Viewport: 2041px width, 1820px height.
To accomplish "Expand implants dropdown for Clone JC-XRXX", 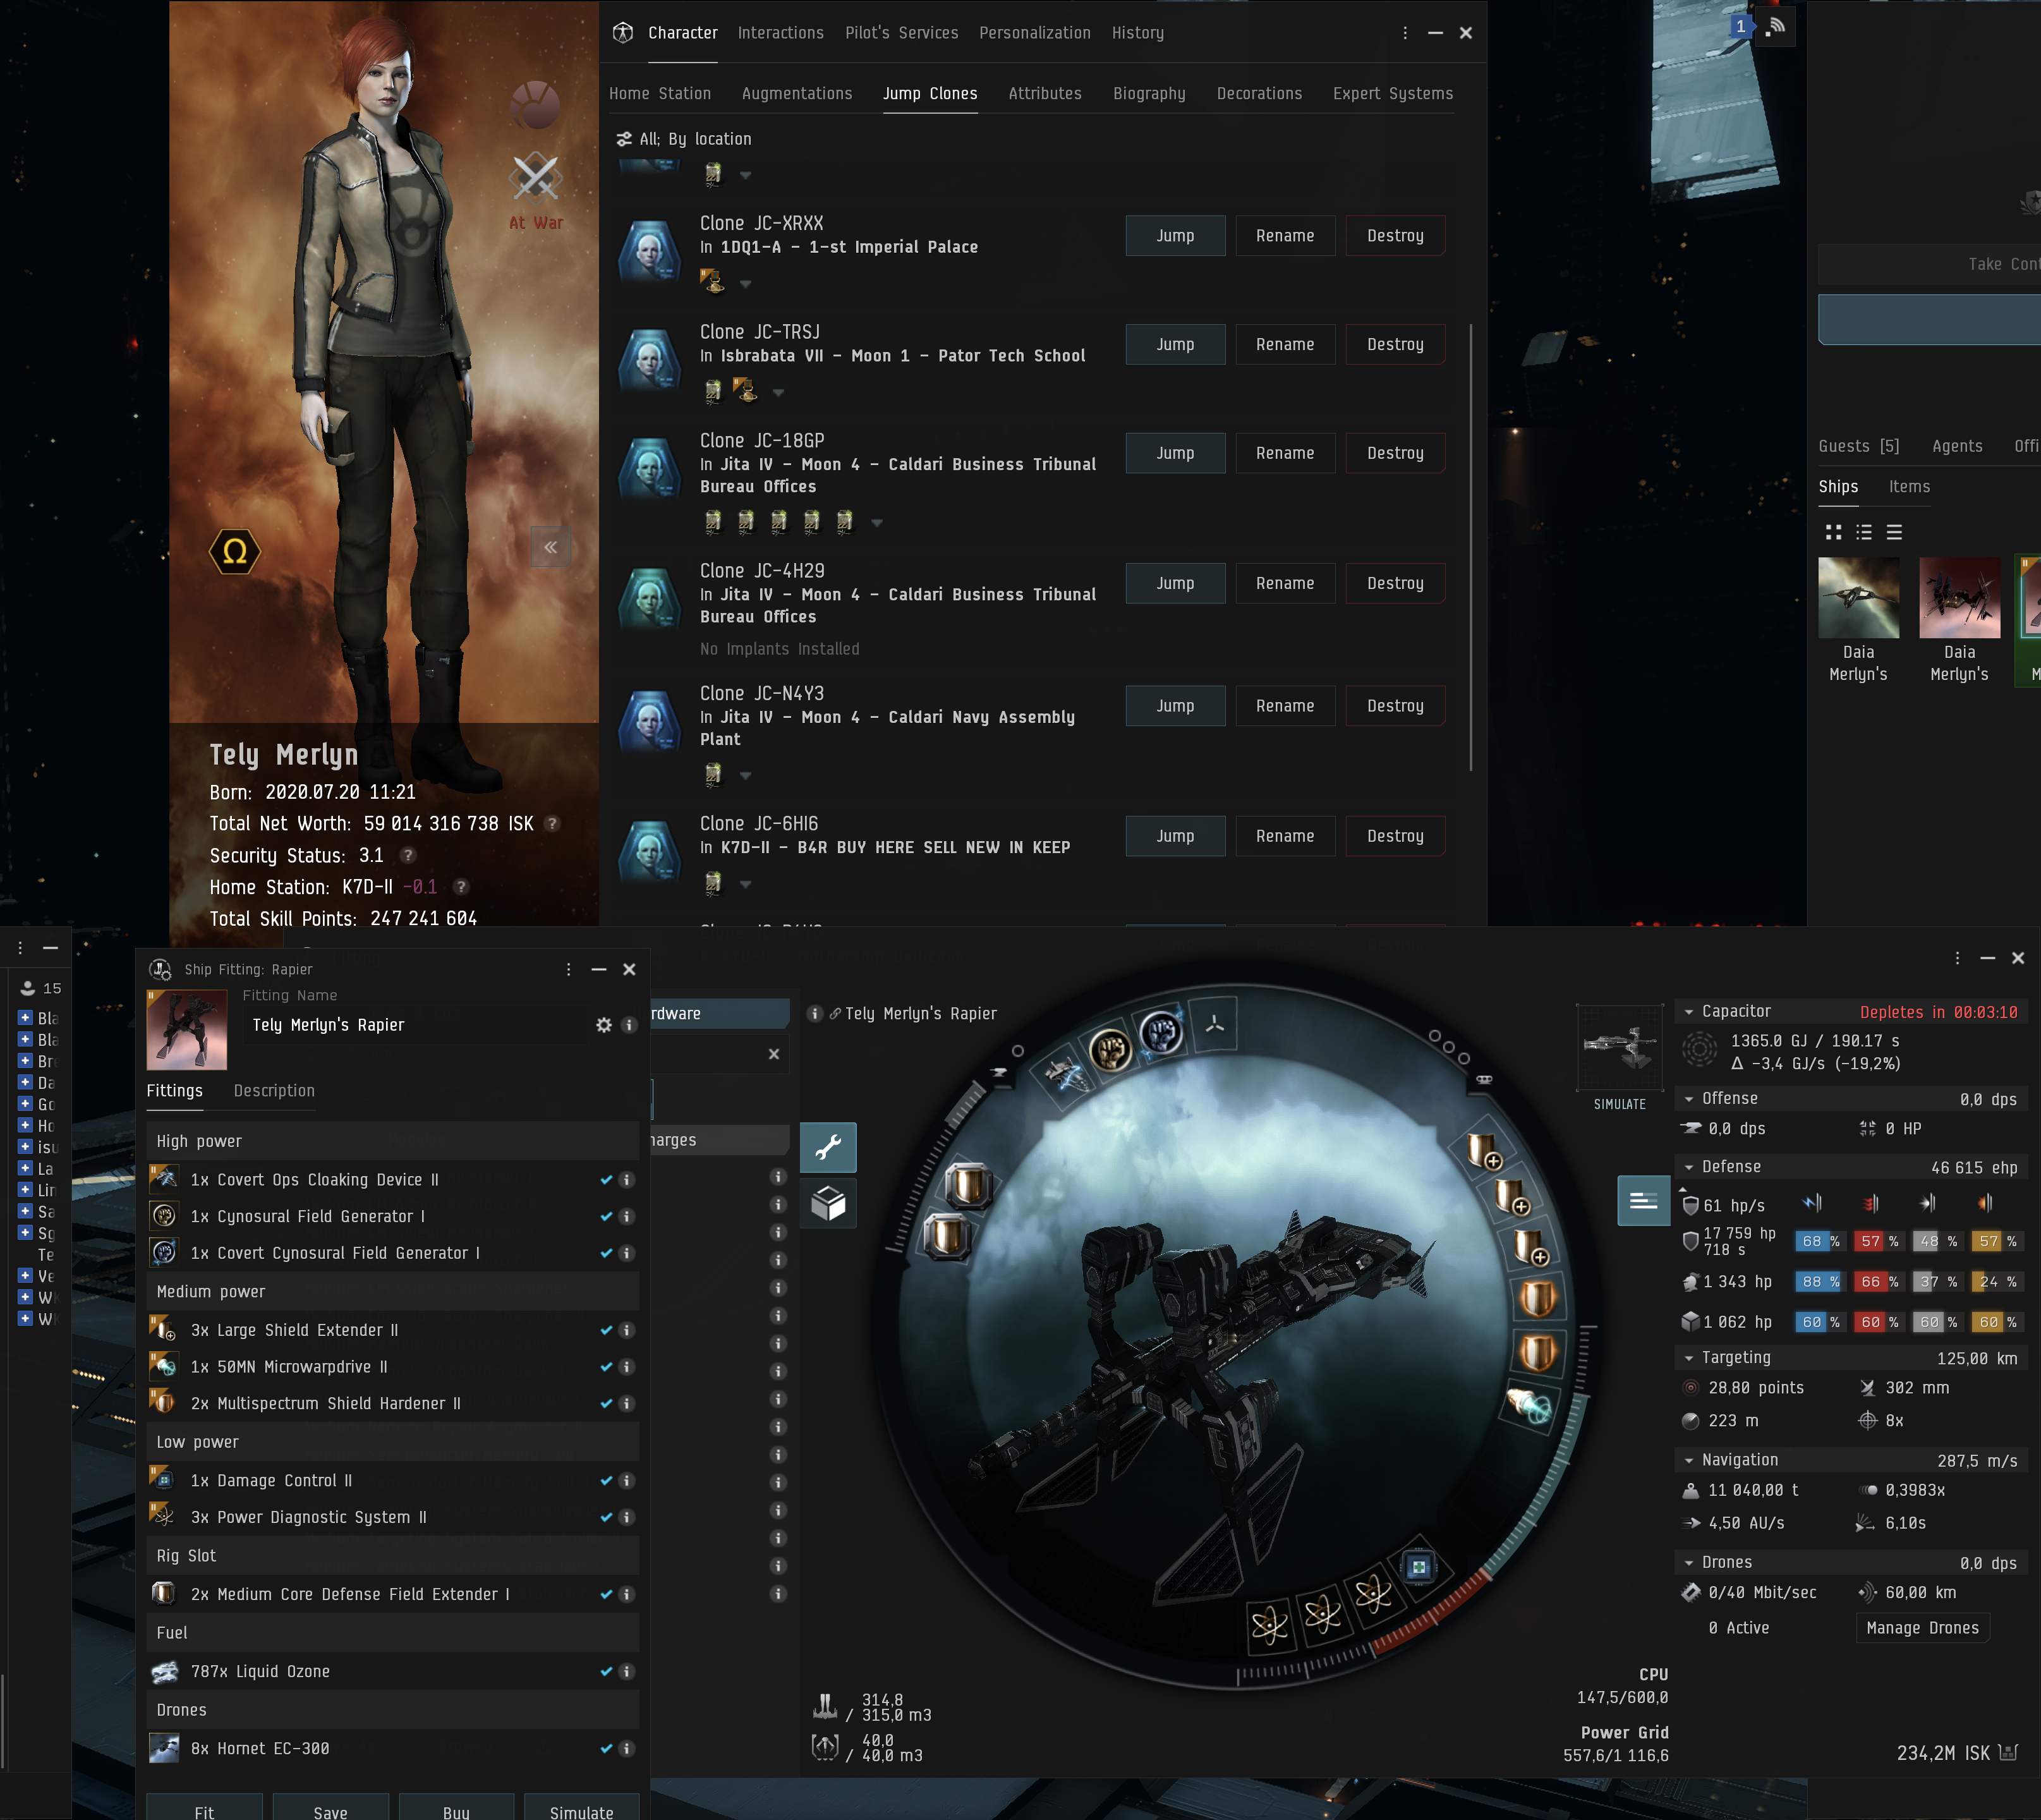I will 745,284.
